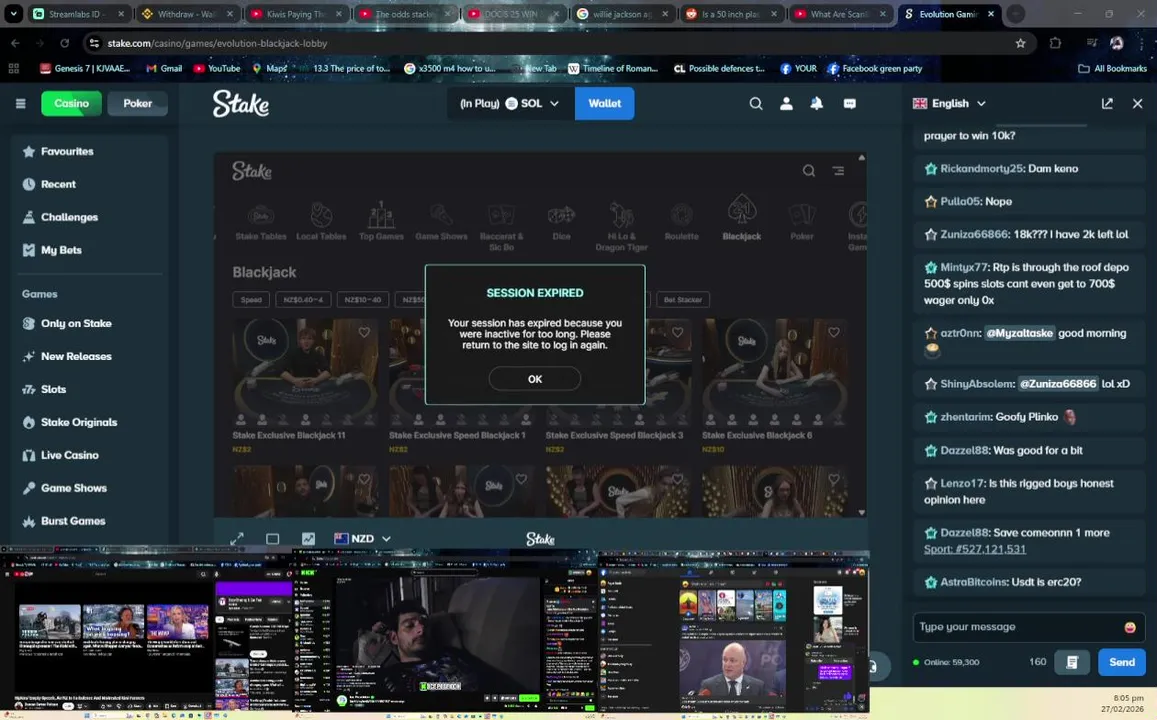The width and height of the screenshot is (1157, 720).
Task: Expand the SOL currency dropdown
Action: [509, 103]
